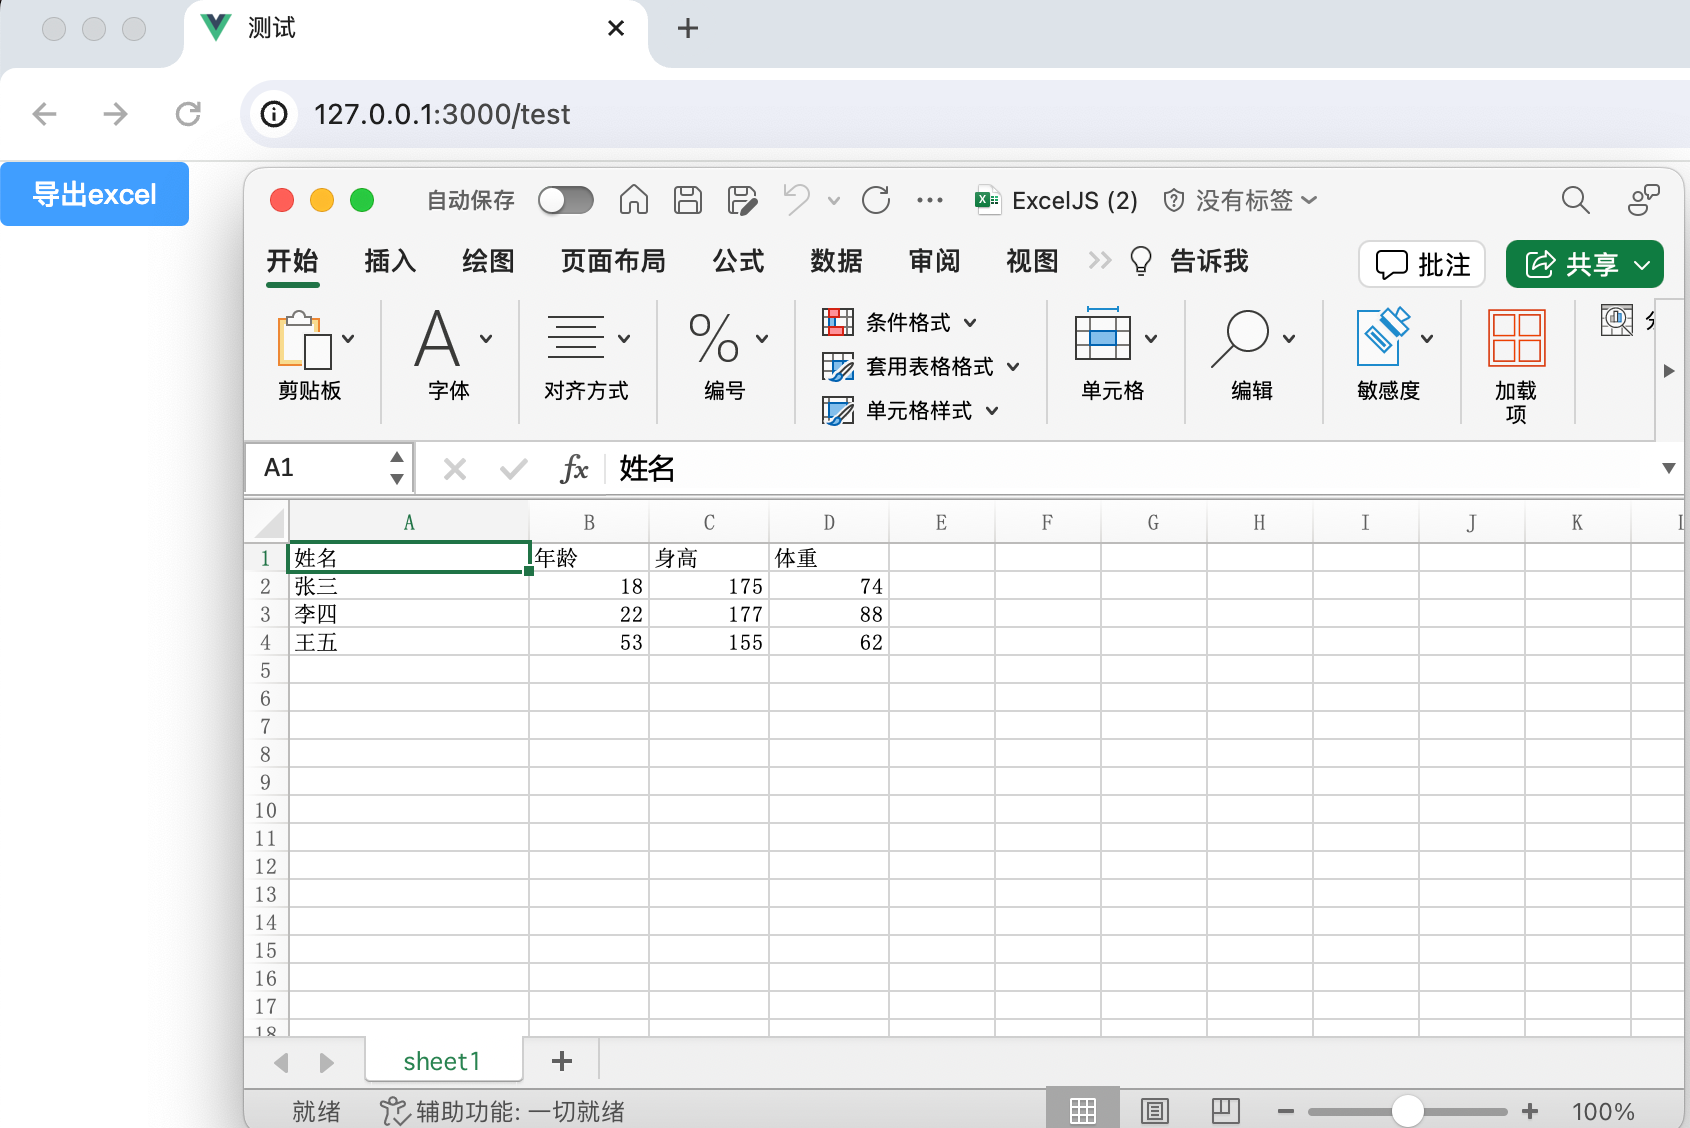Toggle the AutoSave (自动保存) switch
Screen dimensions: 1690x1128
click(566, 200)
